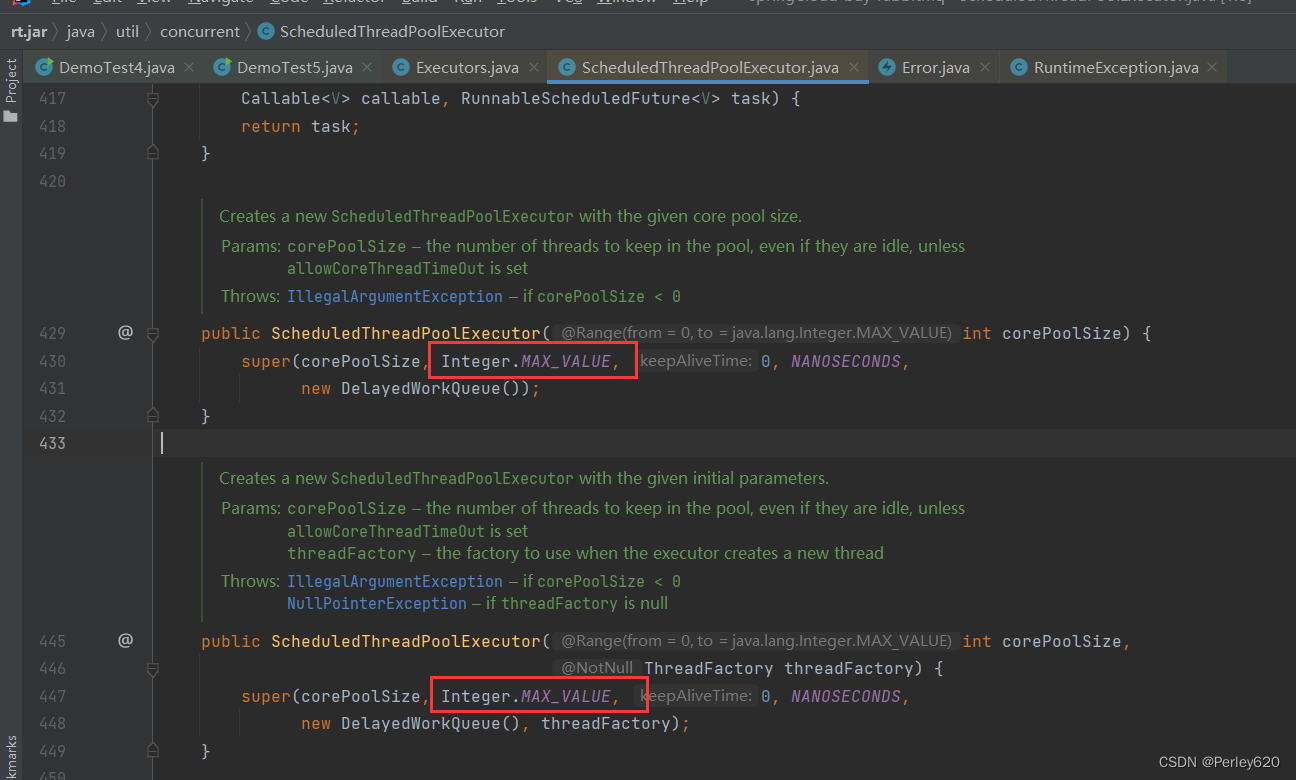Close the RuntimeException.java tab

tap(1213, 68)
